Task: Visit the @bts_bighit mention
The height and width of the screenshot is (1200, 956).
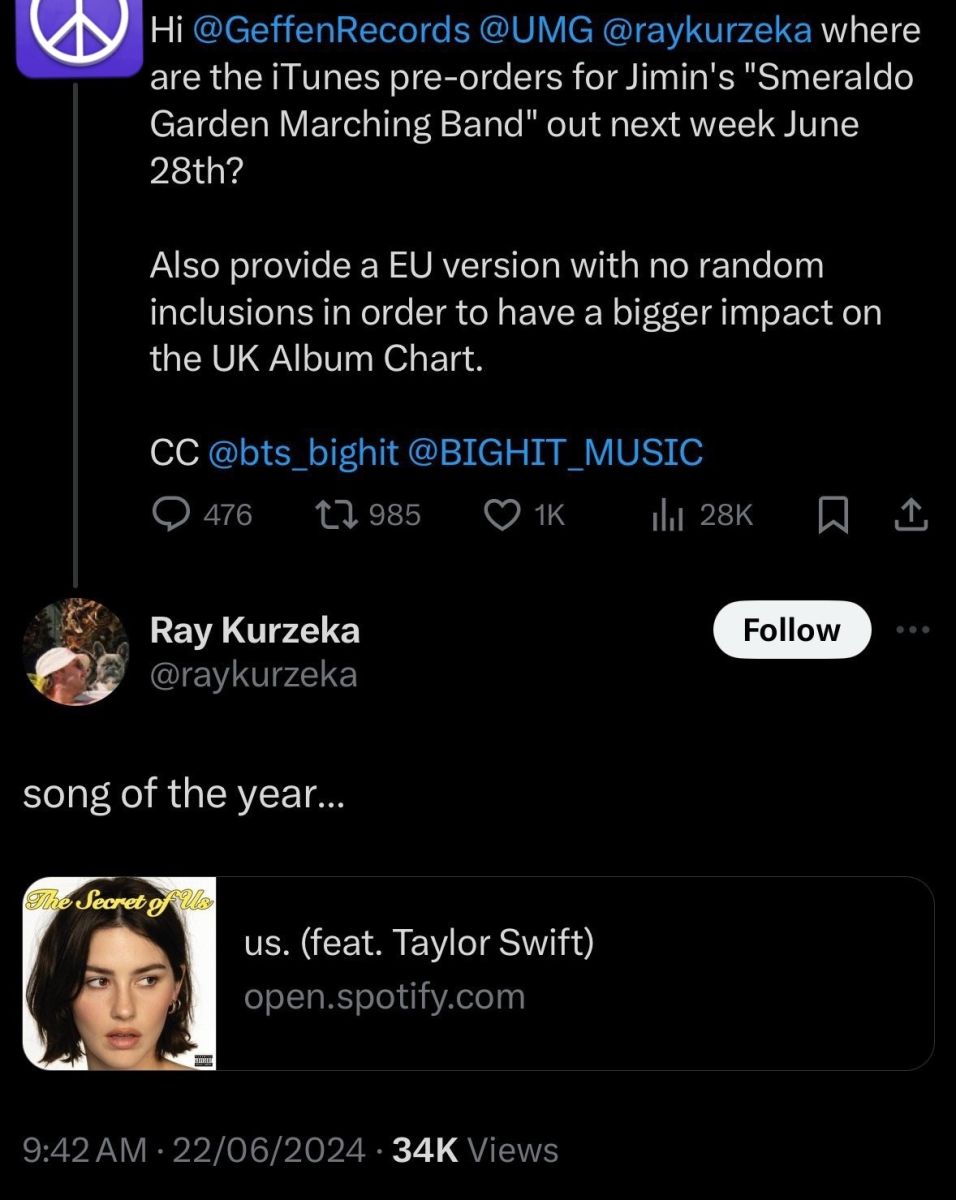Action: 303,452
